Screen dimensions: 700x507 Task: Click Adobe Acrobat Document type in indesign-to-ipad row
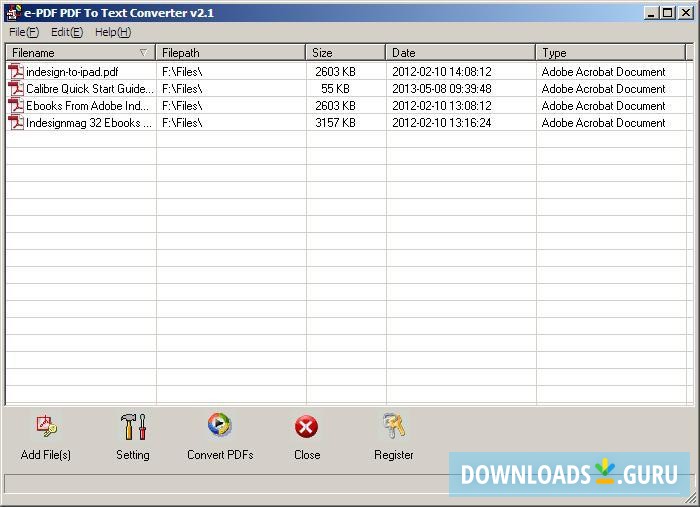click(x=603, y=72)
